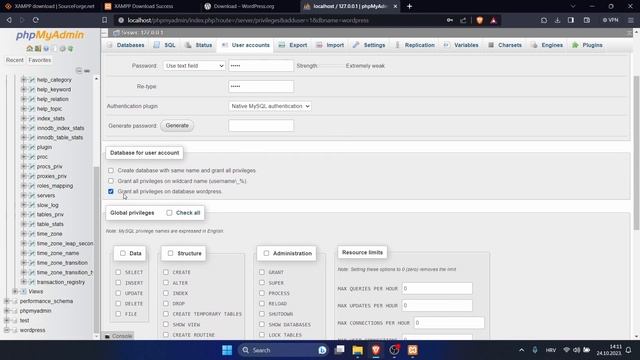Click the Brave Shields lion icon
The width and height of the screenshot is (640, 360).
pyautogui.click(x=480, y=20)
